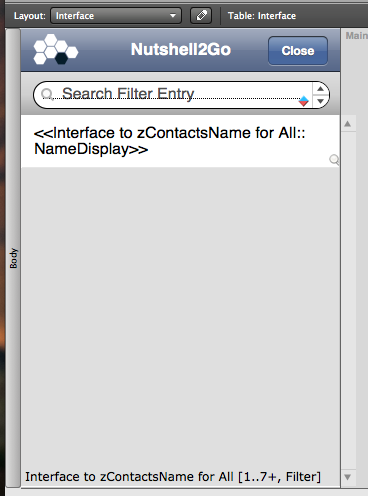Click the Close button in Nutshell2Go header
Screen dimensions: 368x496
coord(298,51)
